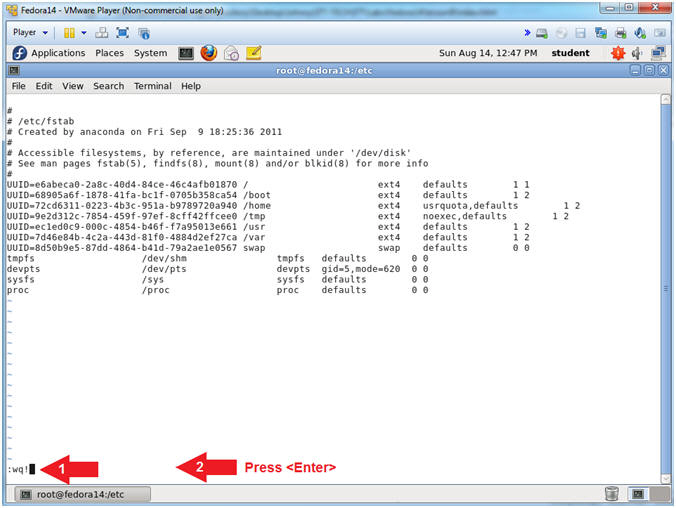Screen dimensions: 676x508
Task: Click the /dev/shm entry text
Action: 164,258
